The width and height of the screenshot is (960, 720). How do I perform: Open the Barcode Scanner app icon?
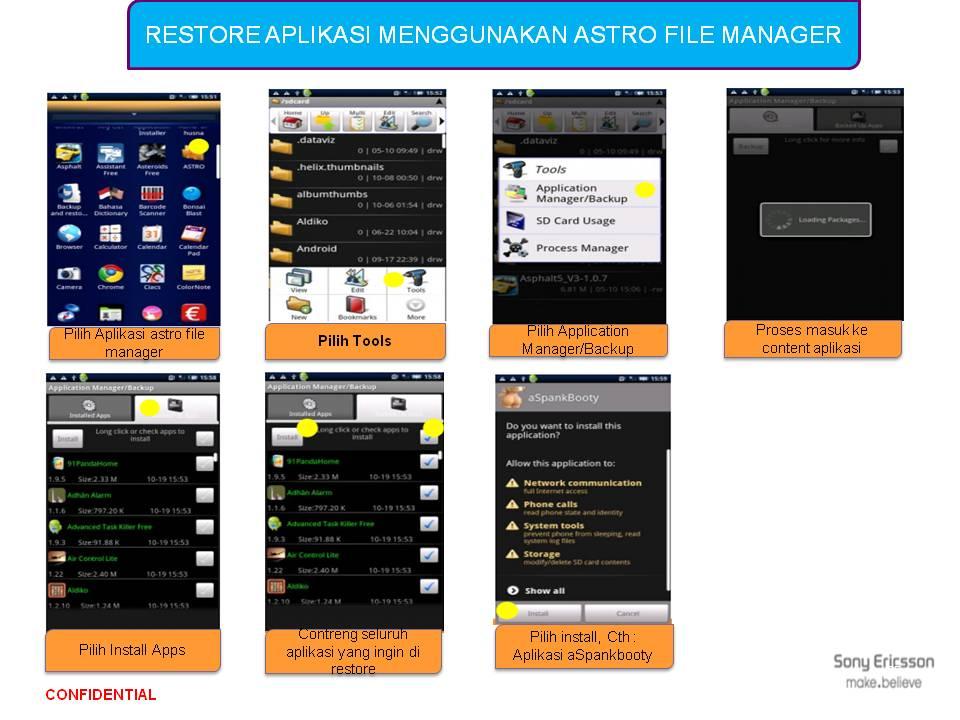point(152,194)
